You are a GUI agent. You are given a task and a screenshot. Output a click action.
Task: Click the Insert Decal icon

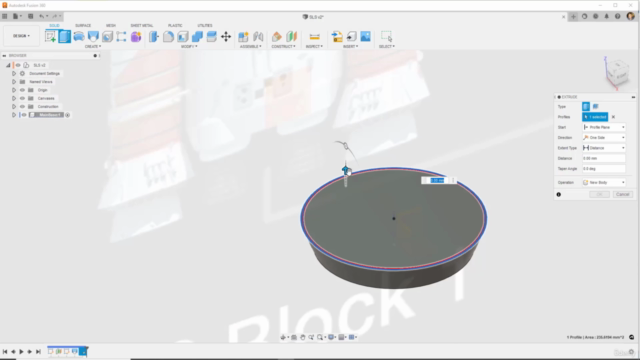tap(351, 36)
